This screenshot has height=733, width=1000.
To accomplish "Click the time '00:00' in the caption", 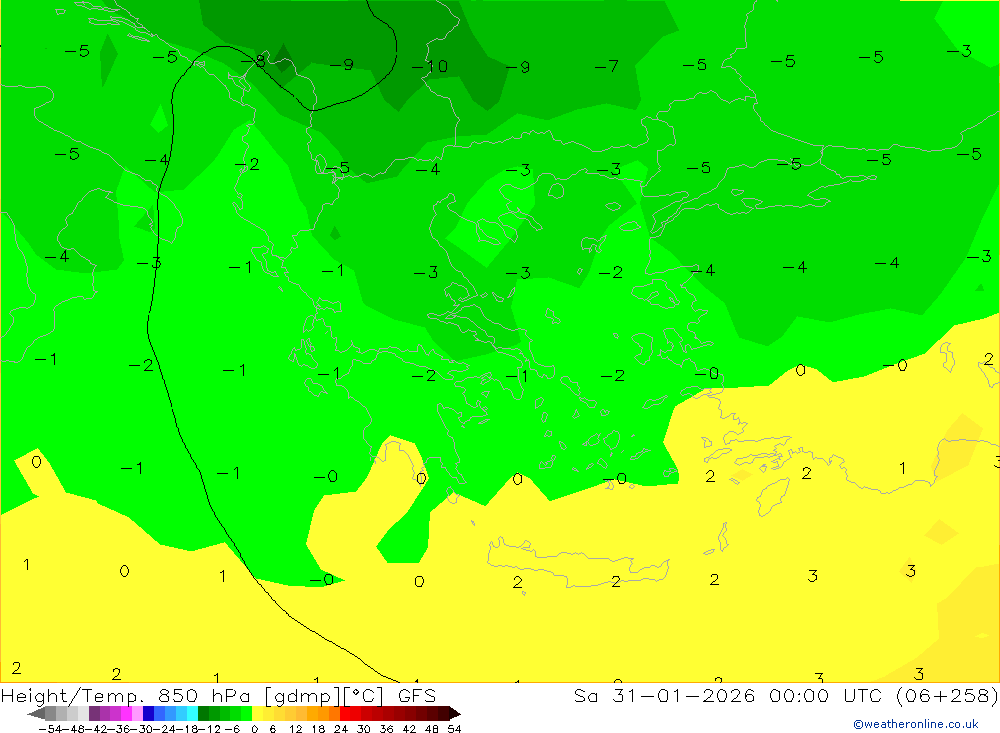I will pyautogui.click(x=799, y=695).
